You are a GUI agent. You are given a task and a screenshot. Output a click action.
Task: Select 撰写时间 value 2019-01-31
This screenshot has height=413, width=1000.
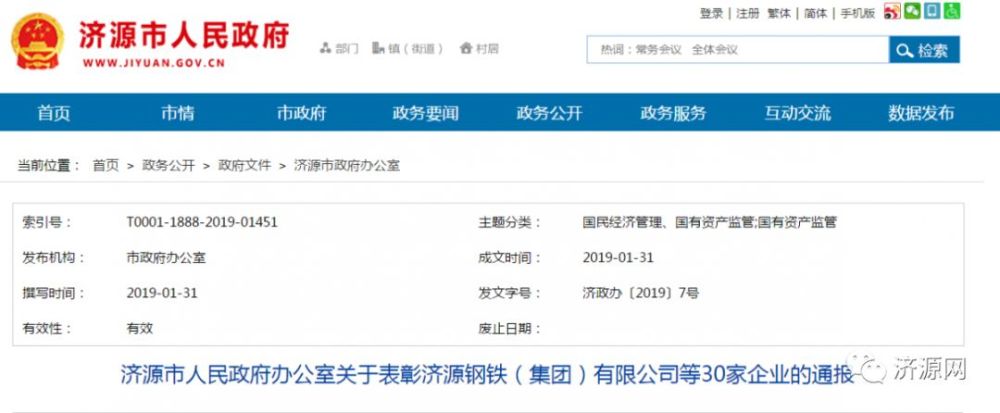point(162,293)
